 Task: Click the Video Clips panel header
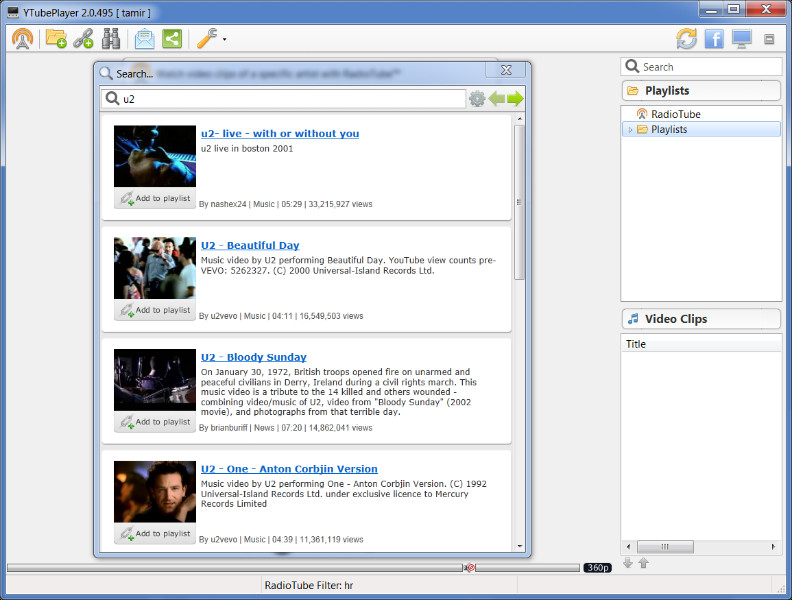pyautogui.click(x=701, y=319)
